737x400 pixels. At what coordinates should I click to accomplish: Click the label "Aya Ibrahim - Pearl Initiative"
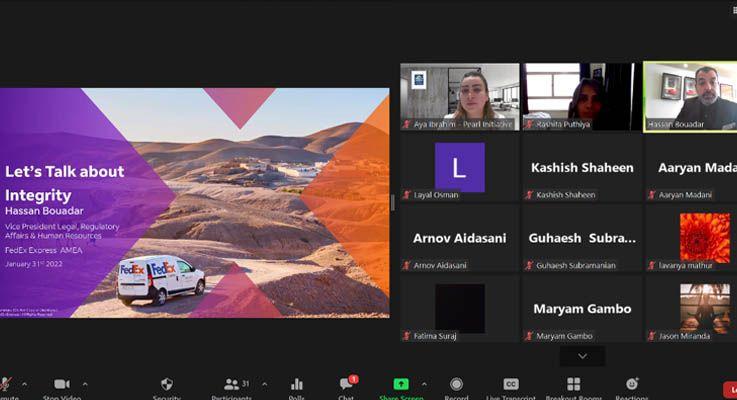(463, 125)
